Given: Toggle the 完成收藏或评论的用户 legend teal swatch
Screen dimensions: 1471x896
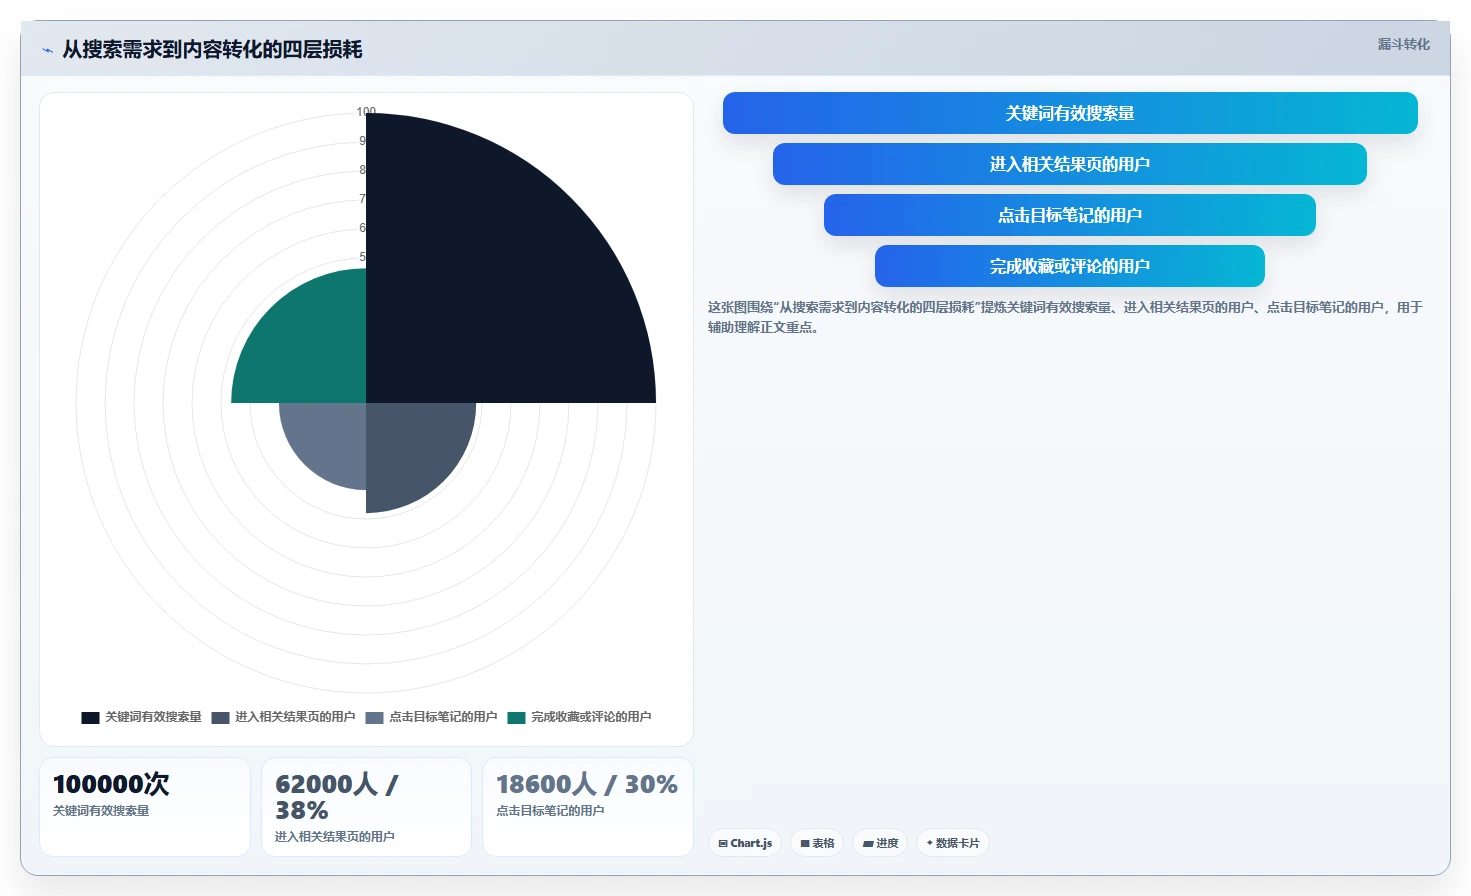Looking at the screenshot, I should pos(516,717).
